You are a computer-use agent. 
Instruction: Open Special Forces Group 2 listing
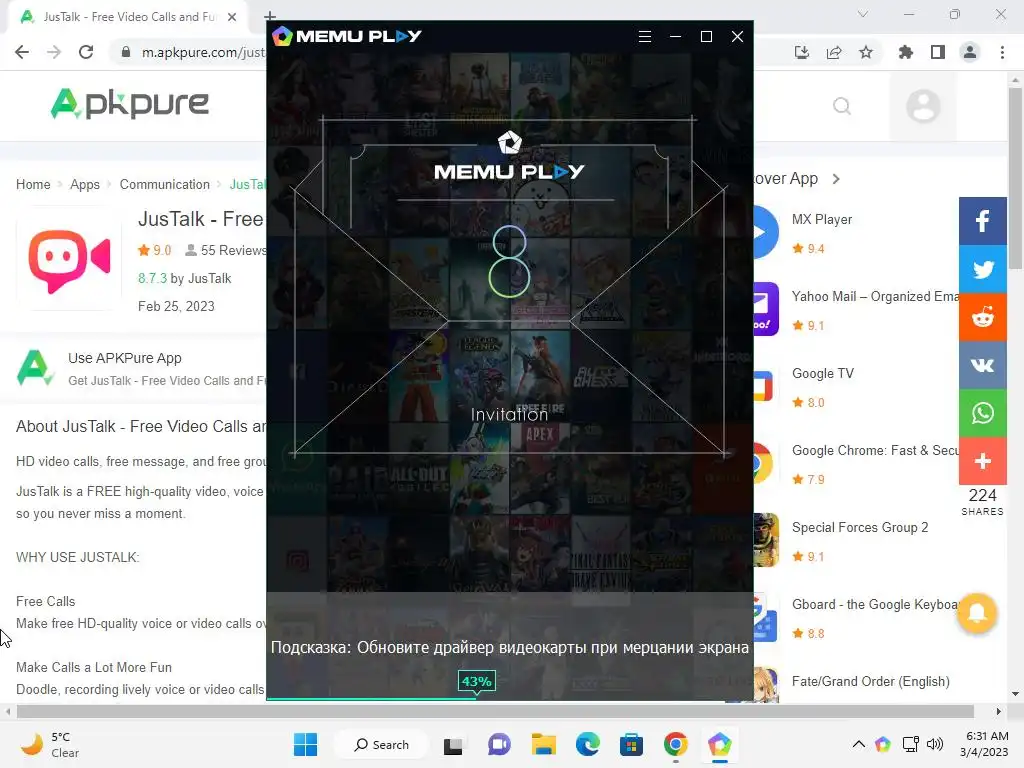(860, 528)
